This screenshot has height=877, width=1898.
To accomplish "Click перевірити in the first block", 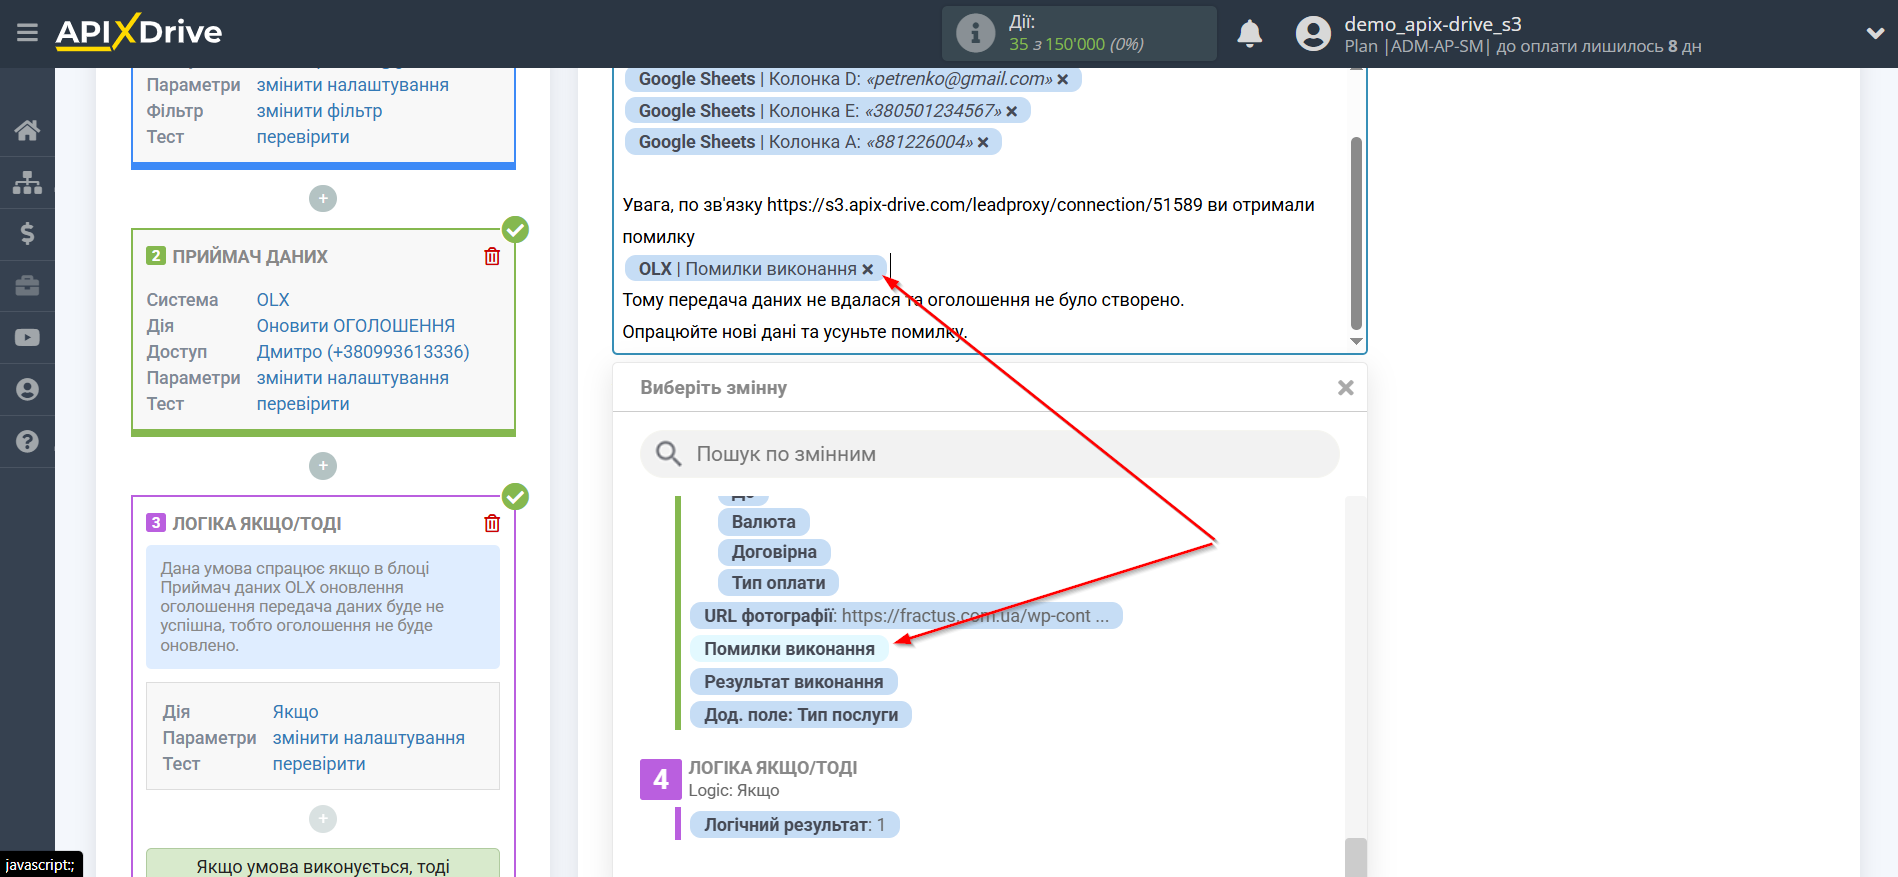I will tap(303, 137).
